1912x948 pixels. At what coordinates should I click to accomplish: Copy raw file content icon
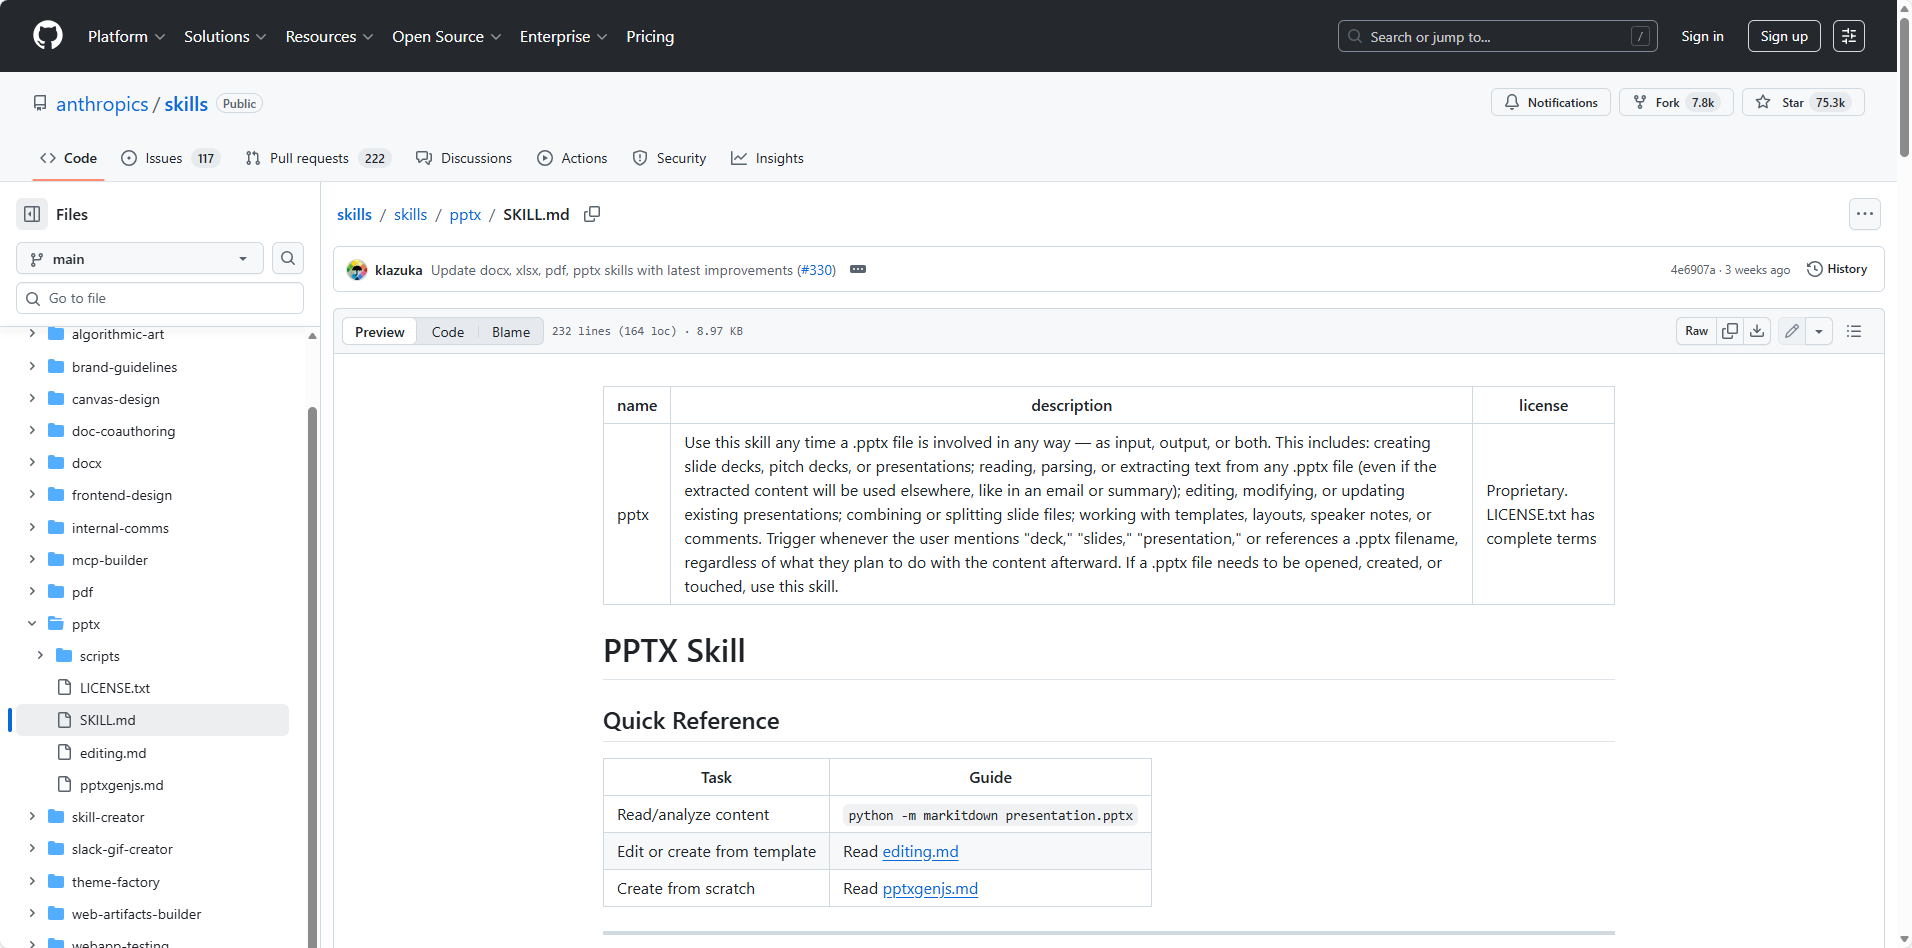coord(1730,331)
